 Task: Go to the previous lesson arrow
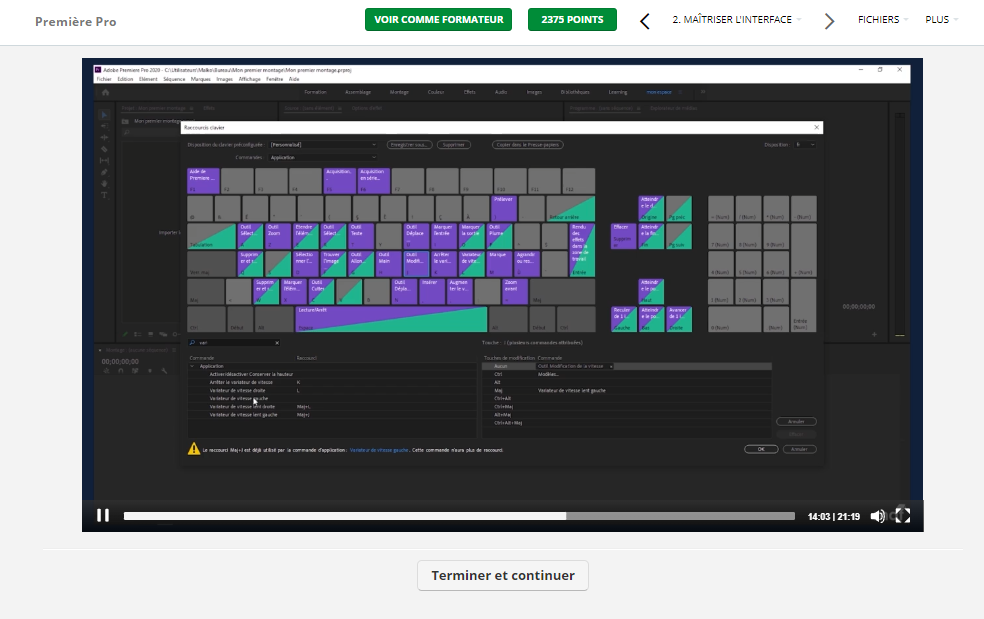(644, 21)
